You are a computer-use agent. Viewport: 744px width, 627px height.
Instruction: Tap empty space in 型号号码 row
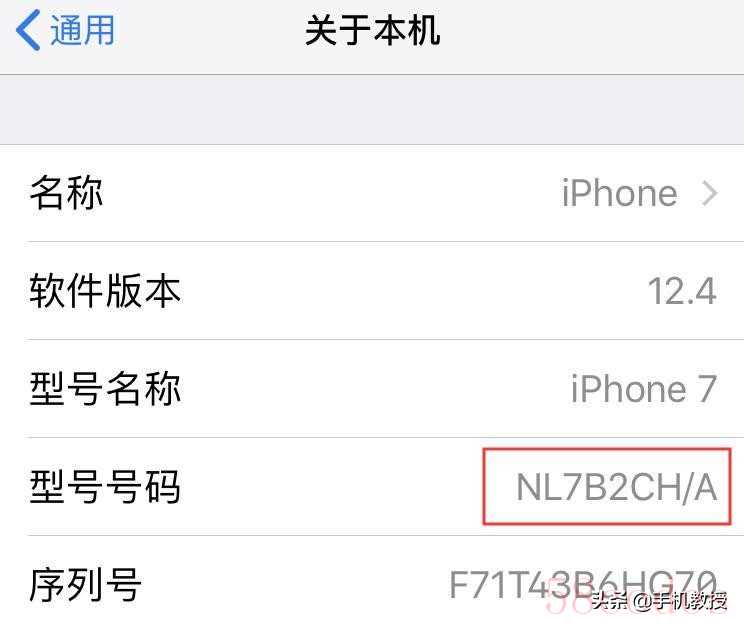tap(332, 487)
